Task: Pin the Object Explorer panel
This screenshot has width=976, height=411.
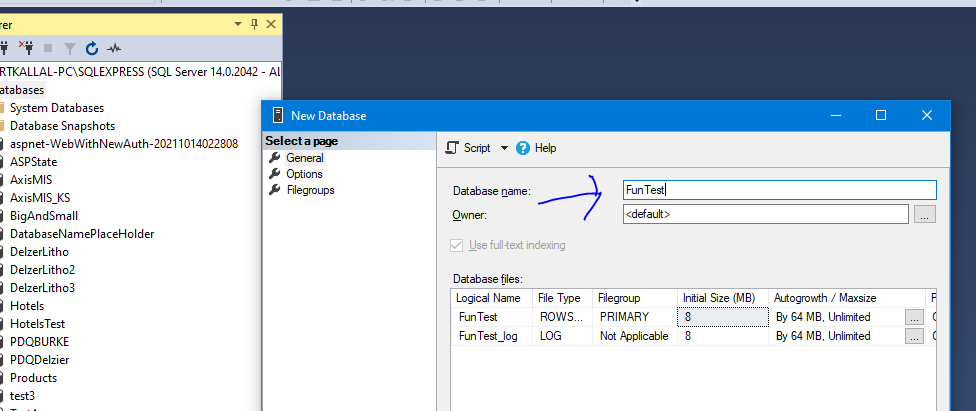Action: tap(254, 24)
